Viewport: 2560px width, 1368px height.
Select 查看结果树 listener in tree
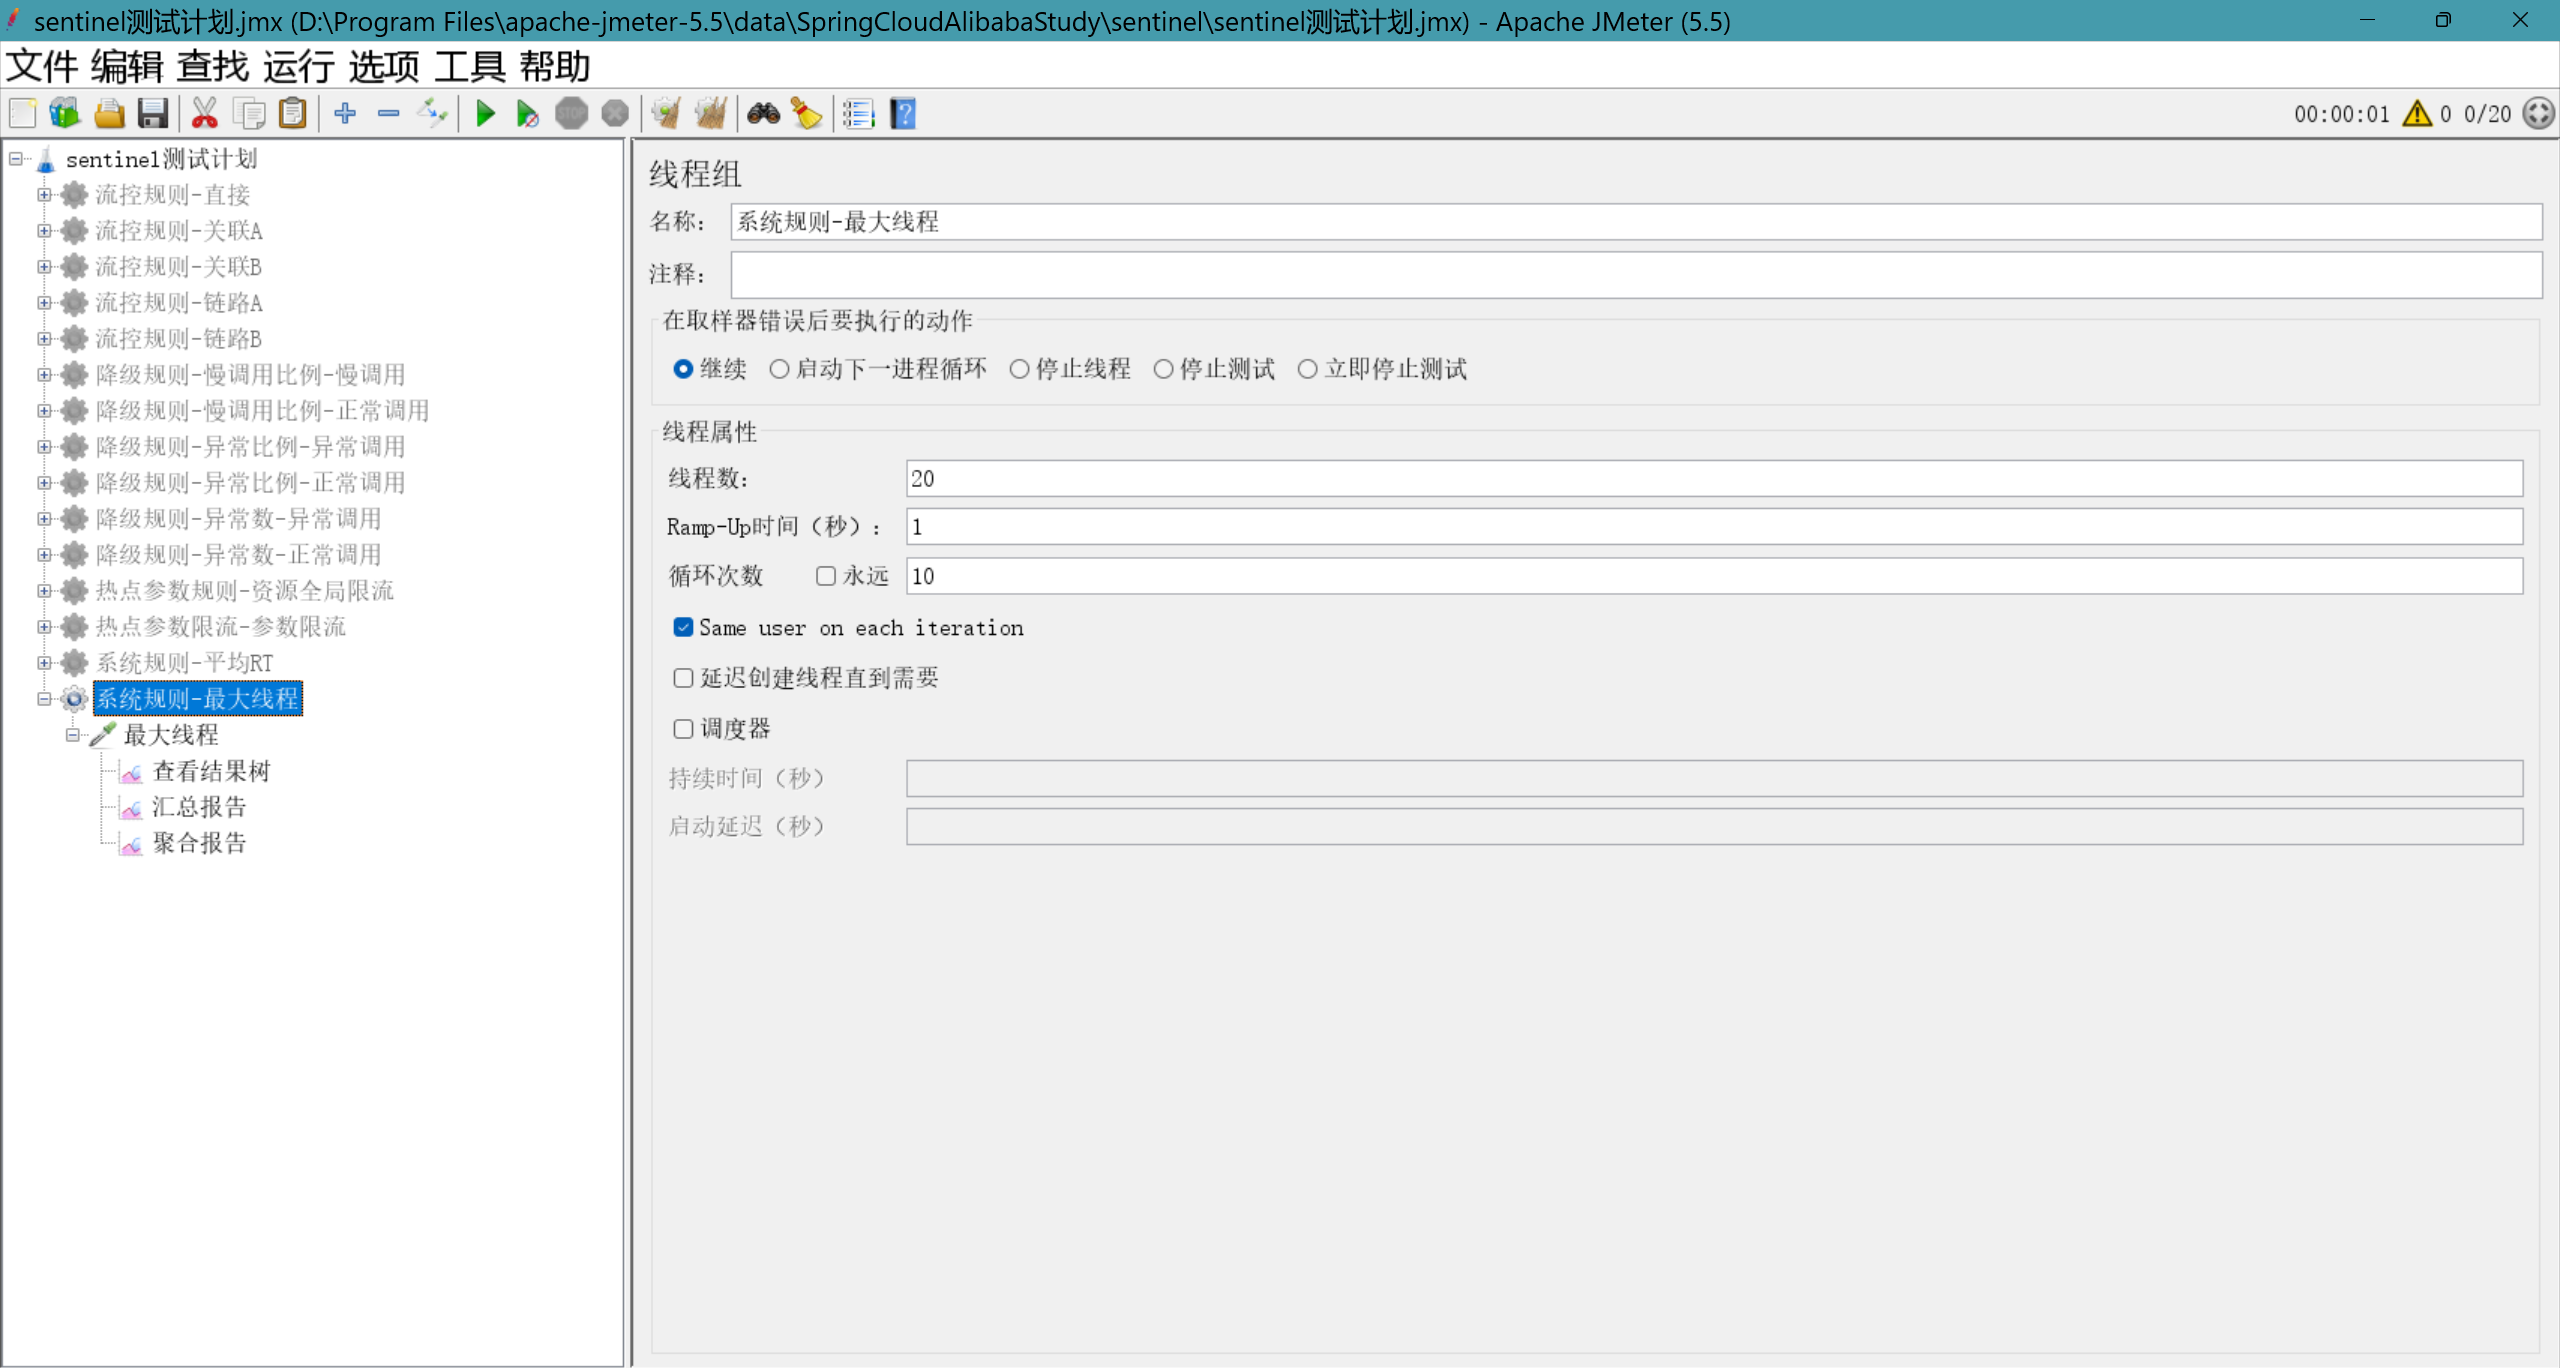click(x=210, y=771)
